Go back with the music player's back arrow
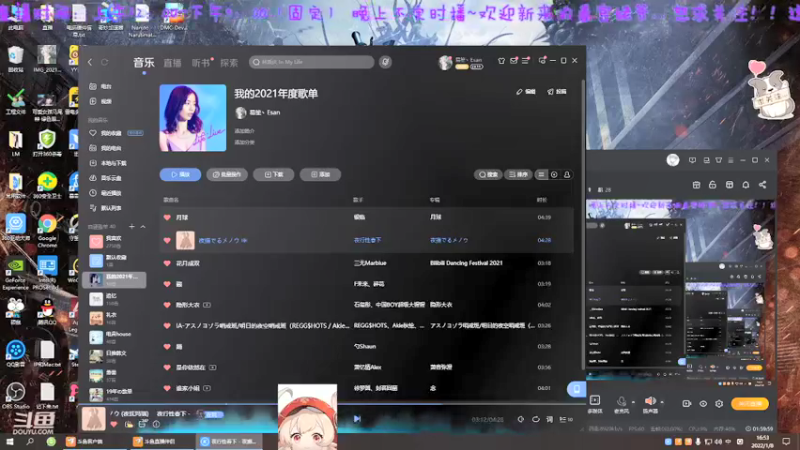Image resolution: width=800 pixels, height=450 pixels. coord(90,62)
